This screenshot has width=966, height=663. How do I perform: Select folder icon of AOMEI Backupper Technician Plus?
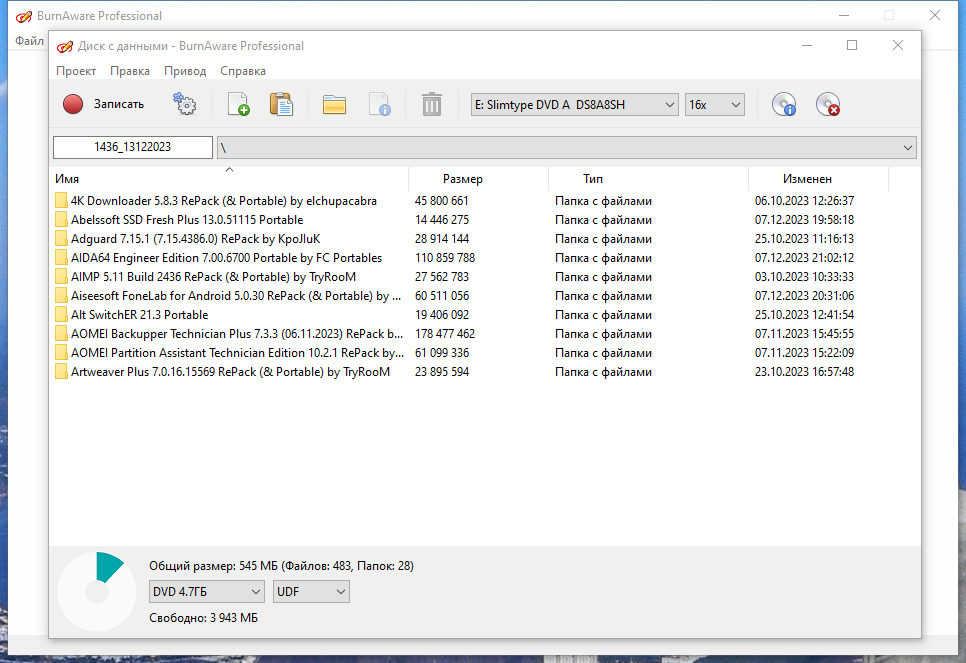pyautogui.click(x=61, y=334)
